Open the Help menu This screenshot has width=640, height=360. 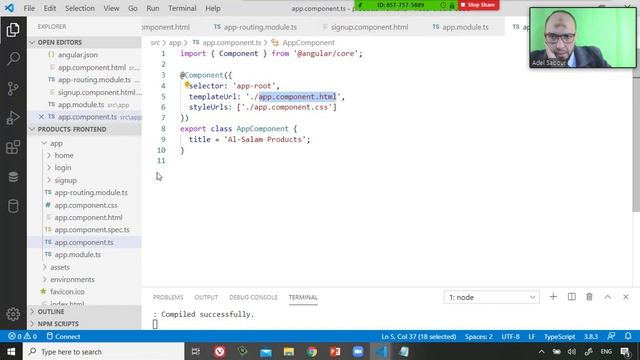[x=213, y=8]
